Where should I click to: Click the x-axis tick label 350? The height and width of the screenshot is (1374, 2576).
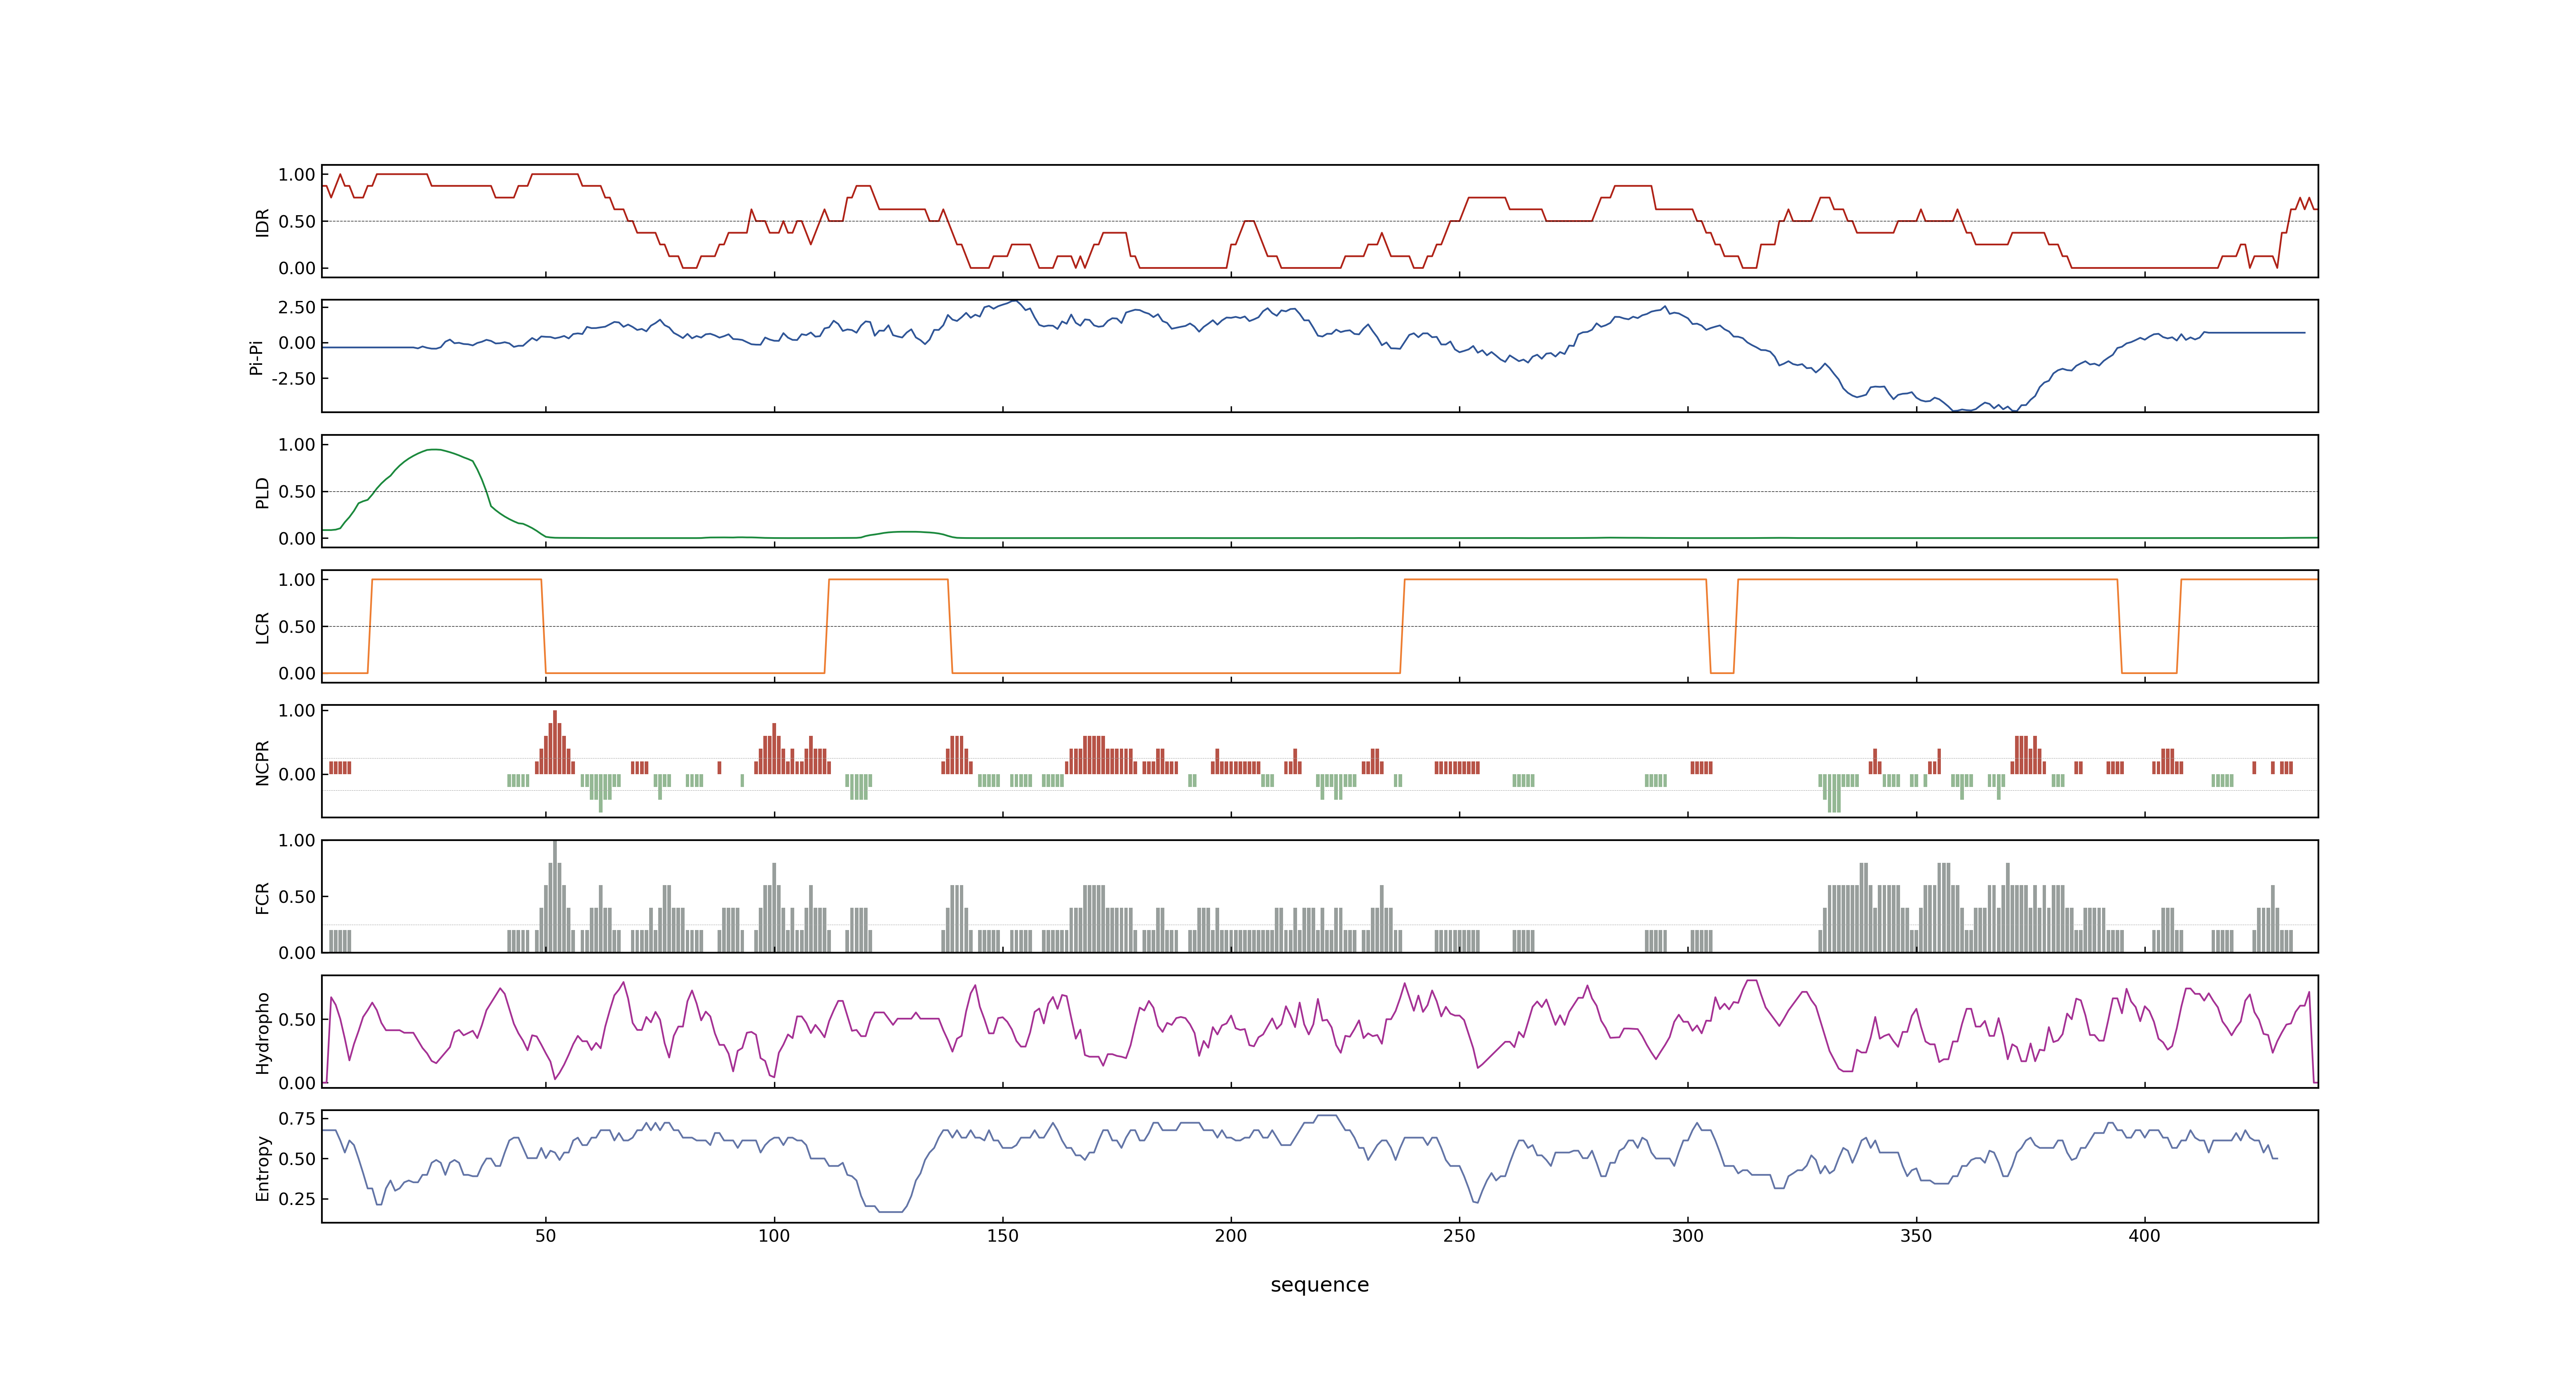coord(1916,1236)
